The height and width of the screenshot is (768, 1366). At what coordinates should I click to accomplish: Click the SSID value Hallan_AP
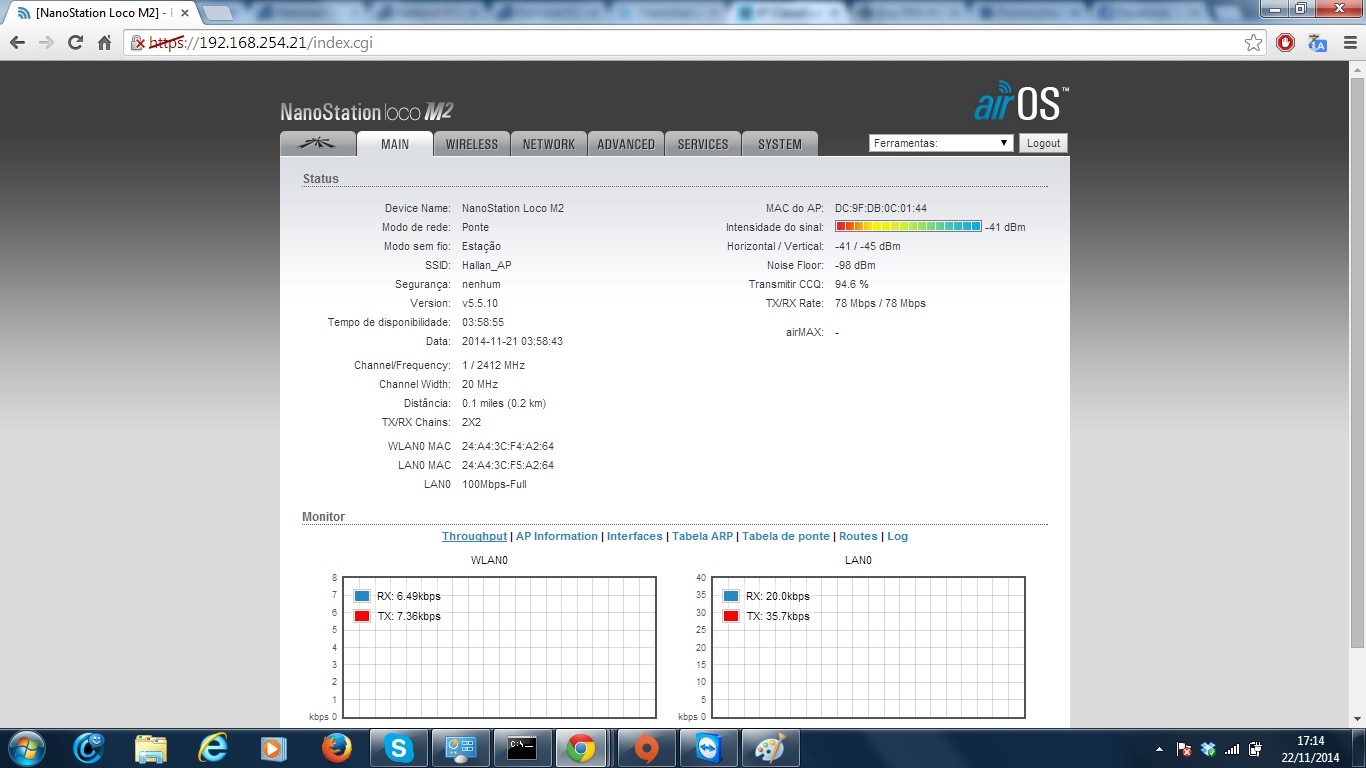coord(486,265)
